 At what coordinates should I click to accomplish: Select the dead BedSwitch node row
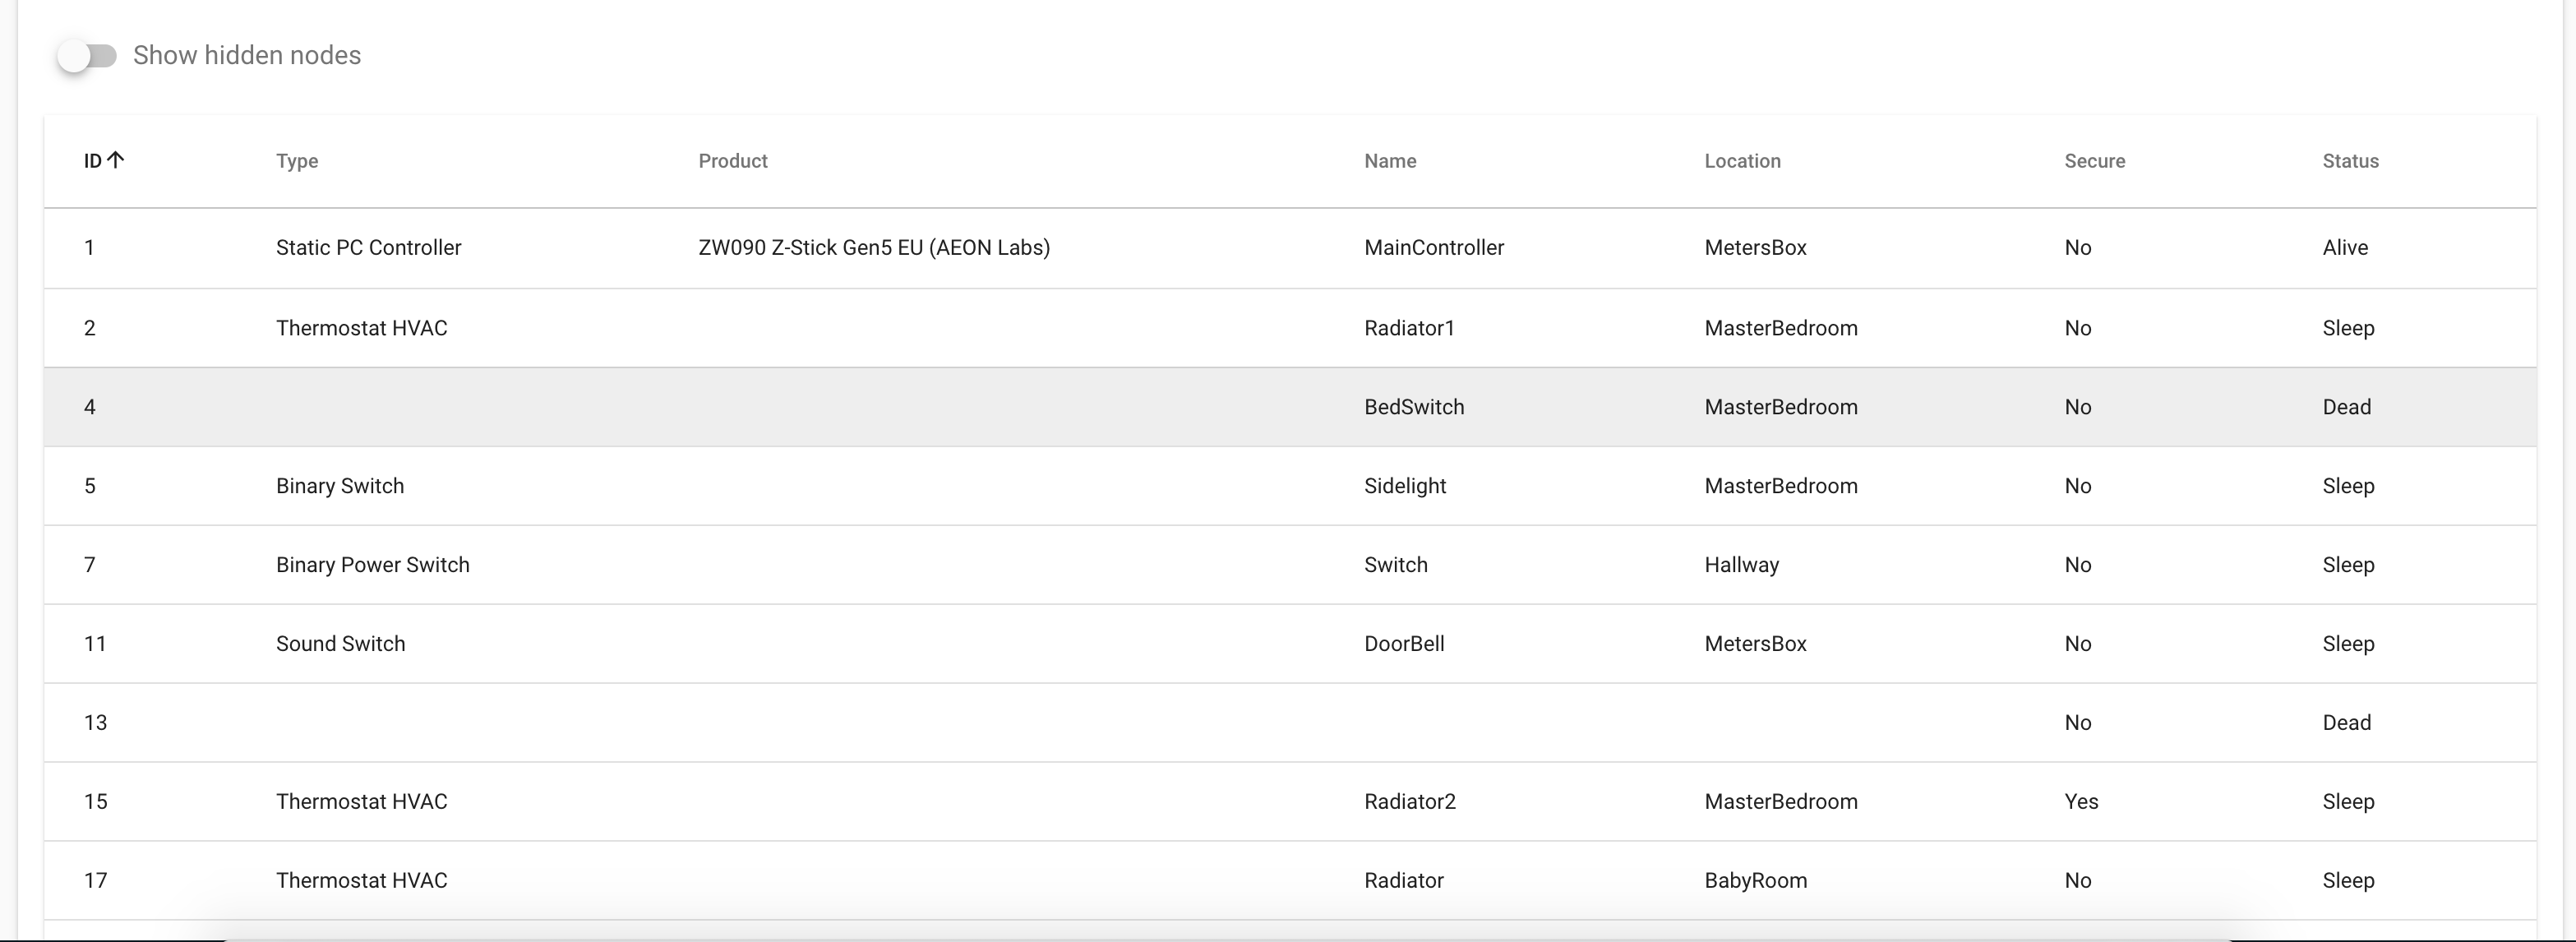(x=1413, y=407)
